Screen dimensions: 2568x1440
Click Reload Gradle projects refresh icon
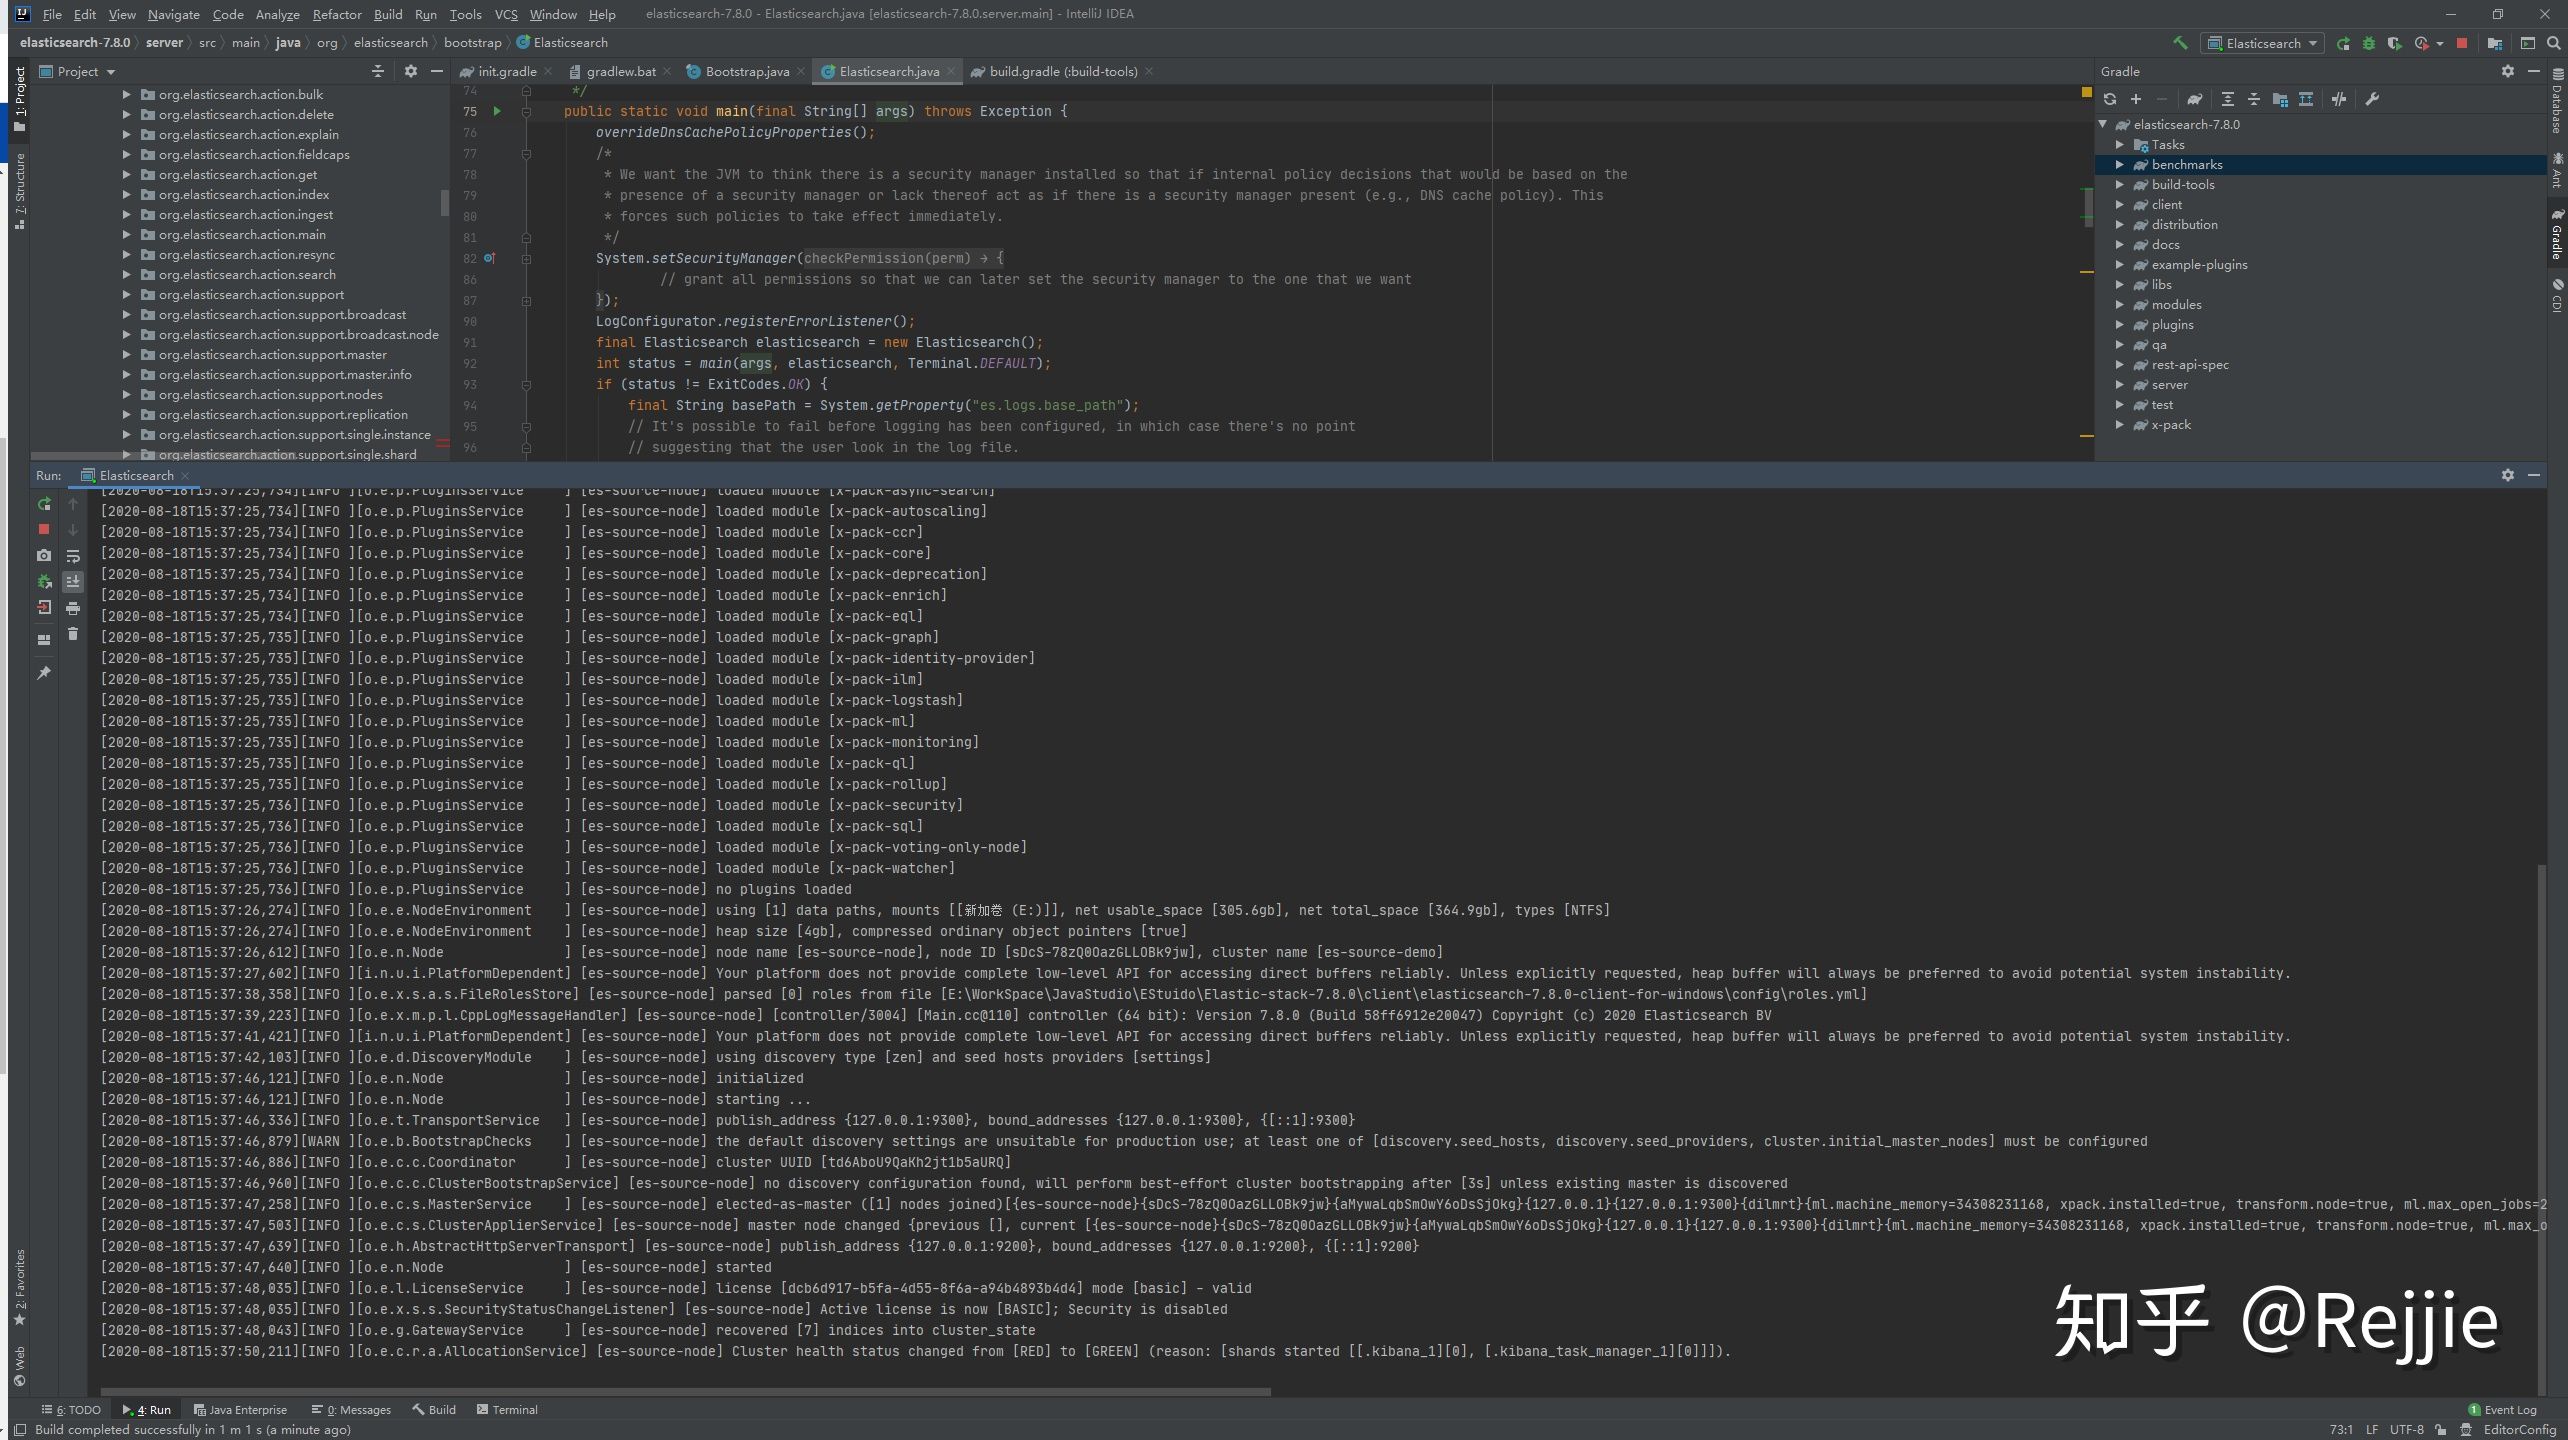tap(2110, 99)
